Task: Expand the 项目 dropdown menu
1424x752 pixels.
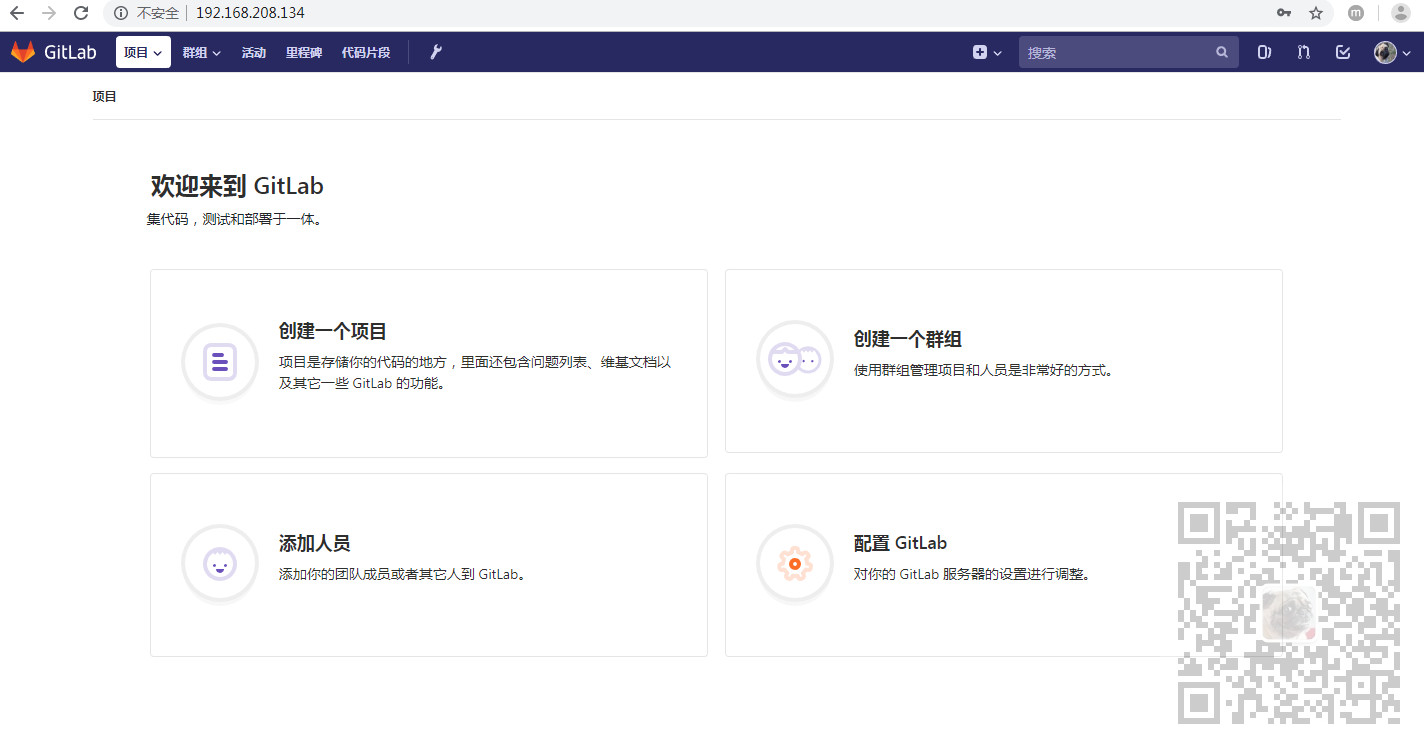Action: (x=143, y=52)
